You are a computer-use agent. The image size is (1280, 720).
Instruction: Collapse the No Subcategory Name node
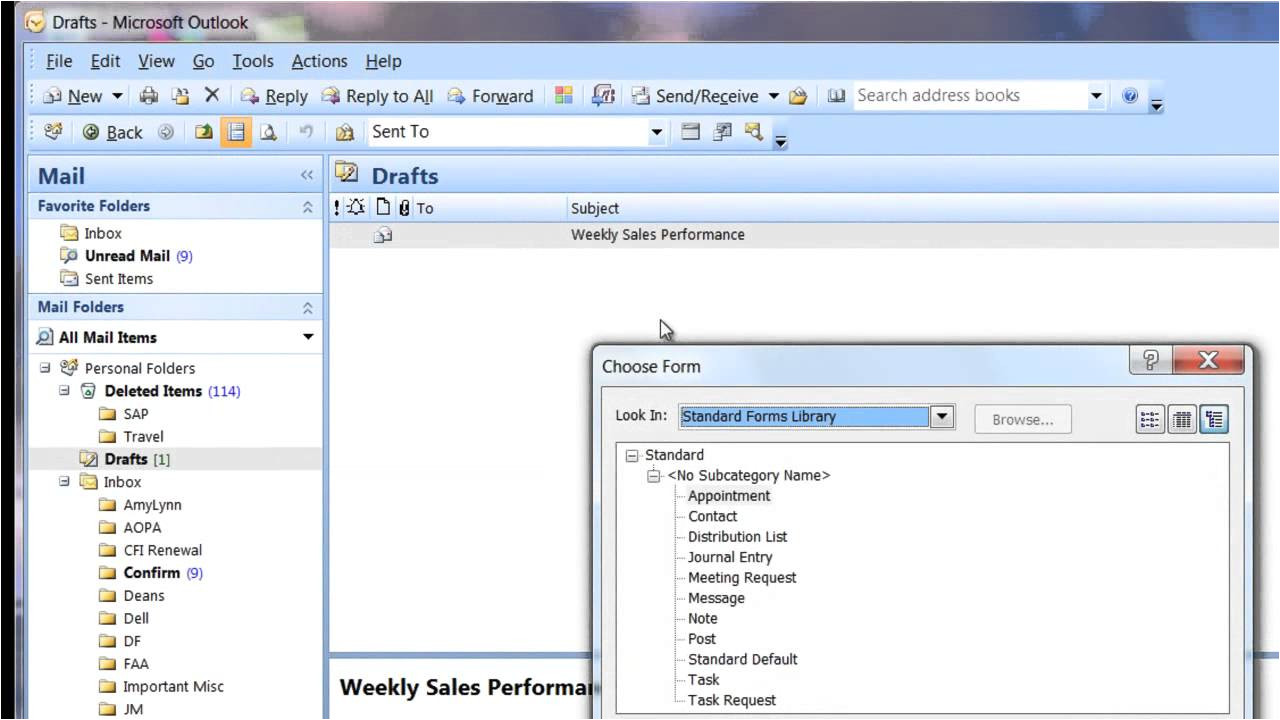(x=653, y=476)
